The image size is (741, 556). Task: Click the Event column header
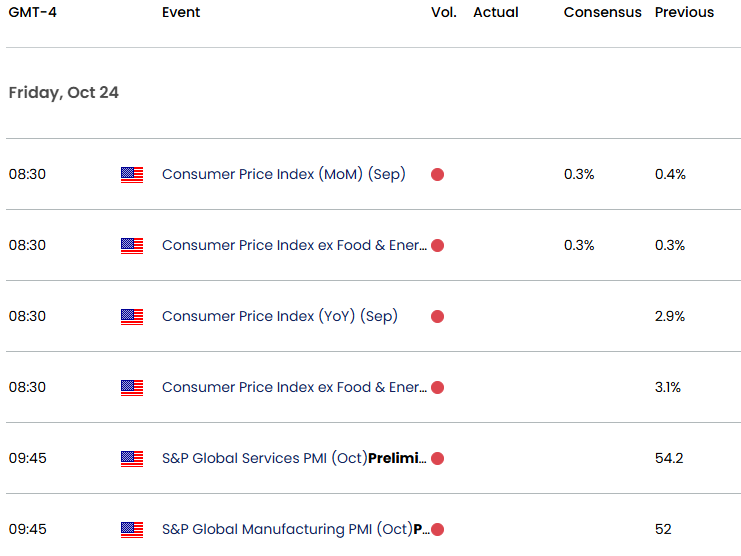point(181,12)
